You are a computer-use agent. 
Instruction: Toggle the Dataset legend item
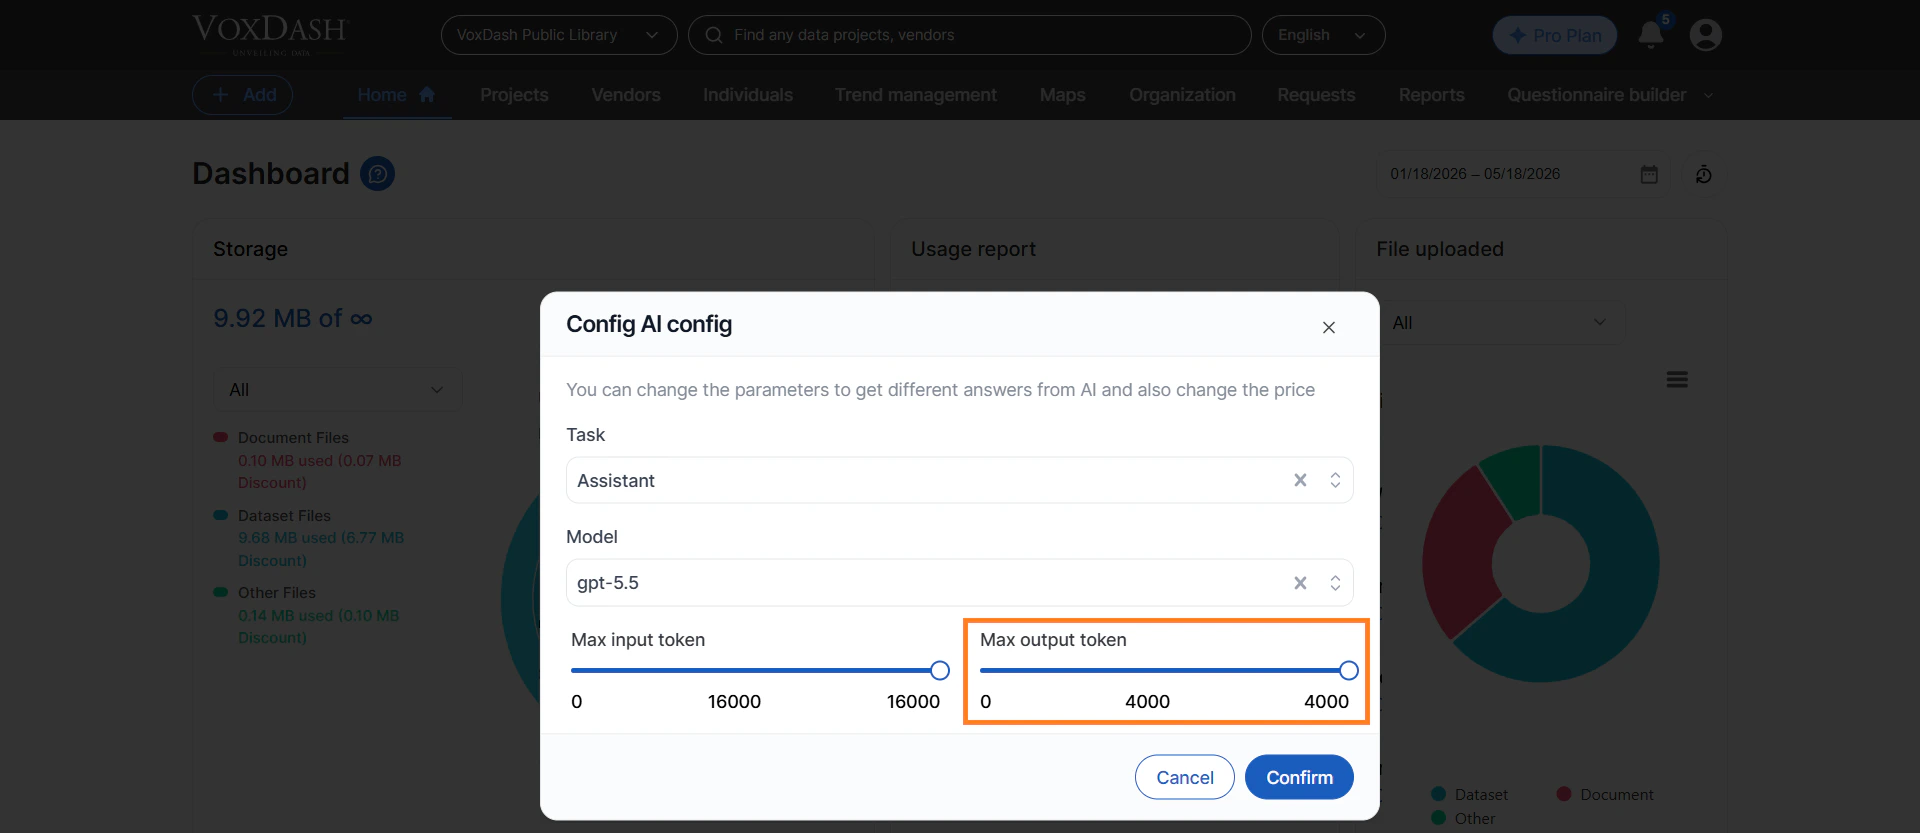coord(1469,794)
